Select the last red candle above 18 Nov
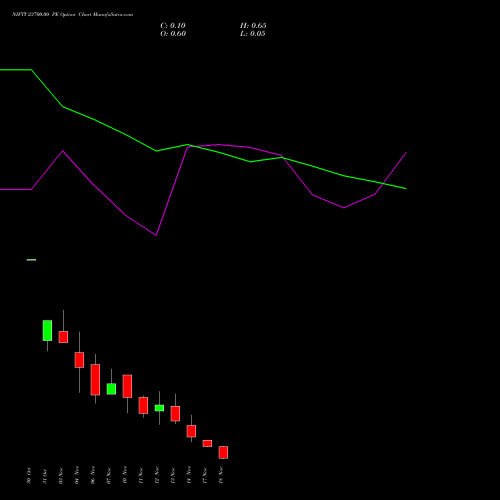Screen dimensions: 500x500 223,452
